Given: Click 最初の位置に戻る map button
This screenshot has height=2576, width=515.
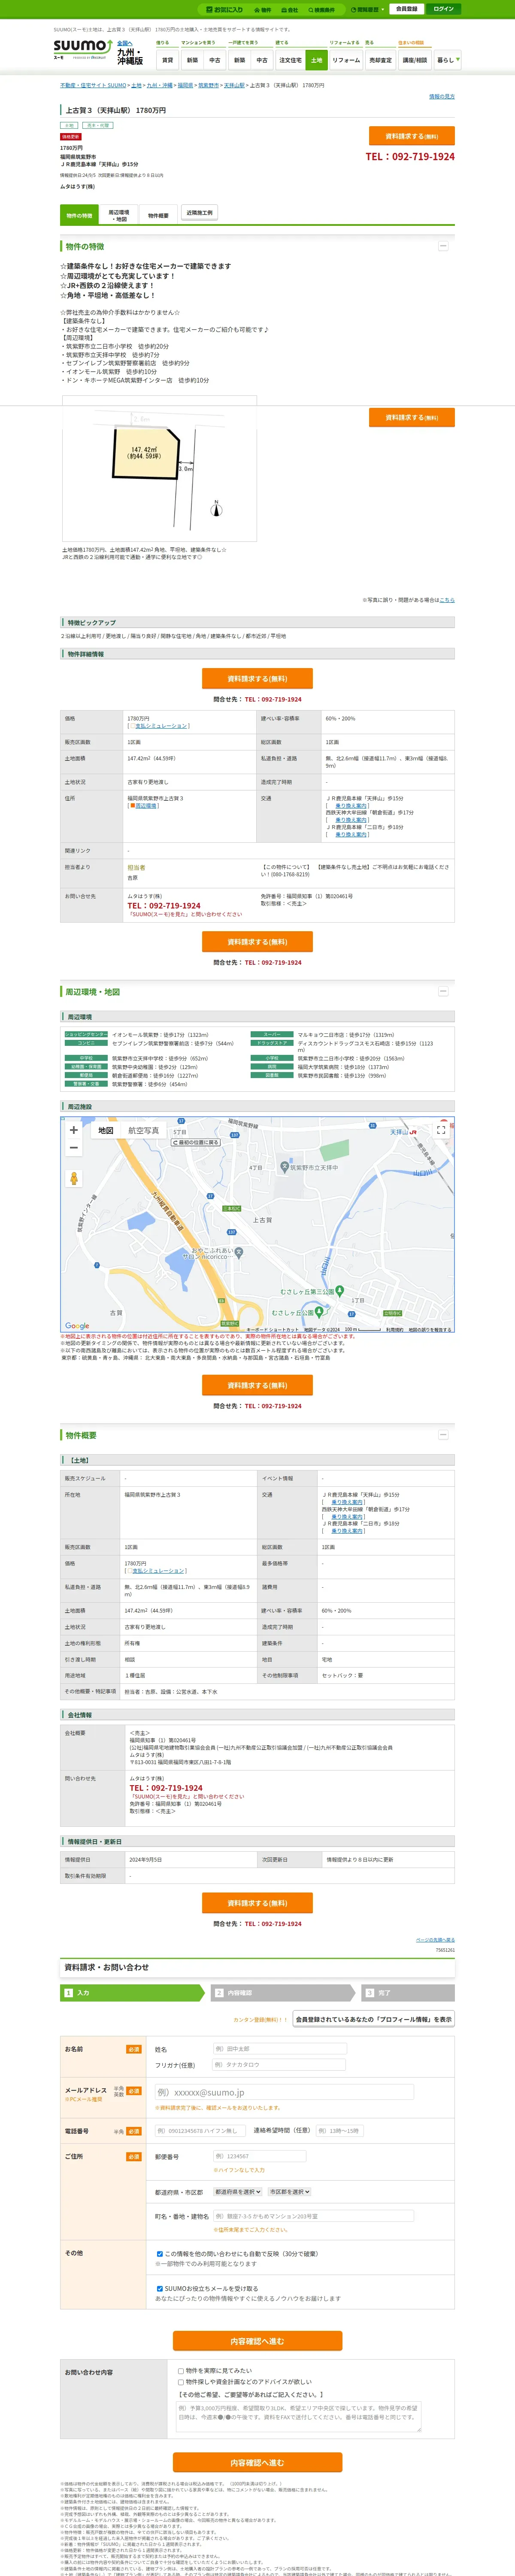Looking at the screenshot, I should (196, 1142).
